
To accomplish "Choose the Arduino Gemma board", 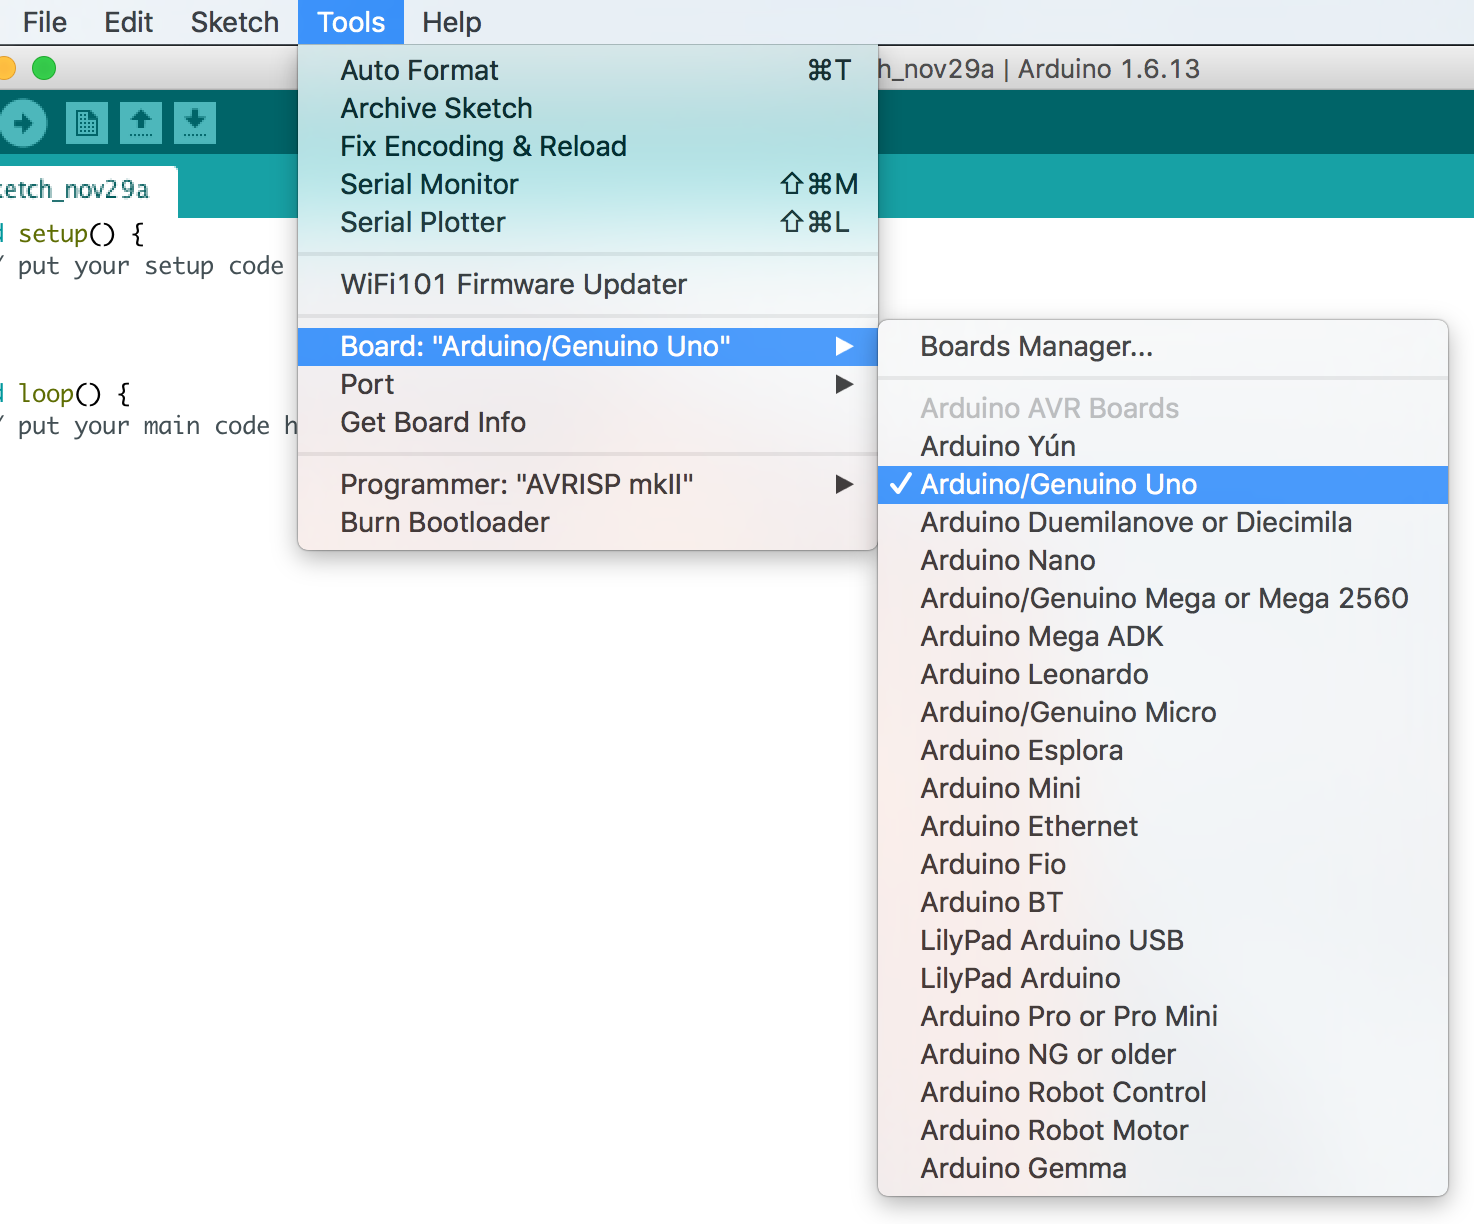I will coord(1163,1168).
